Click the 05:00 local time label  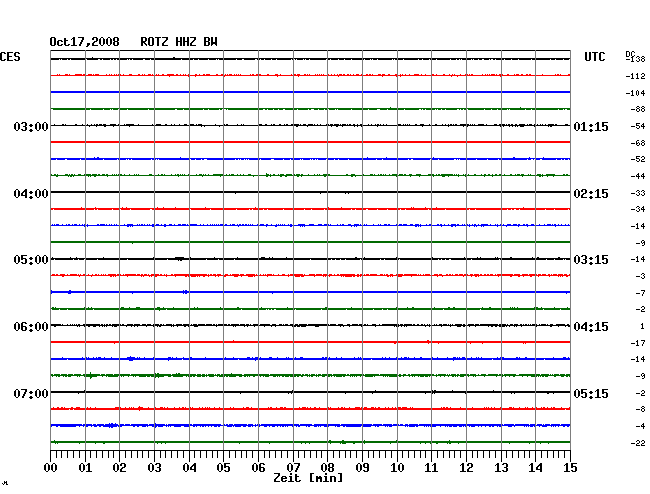tap(31, 260)
